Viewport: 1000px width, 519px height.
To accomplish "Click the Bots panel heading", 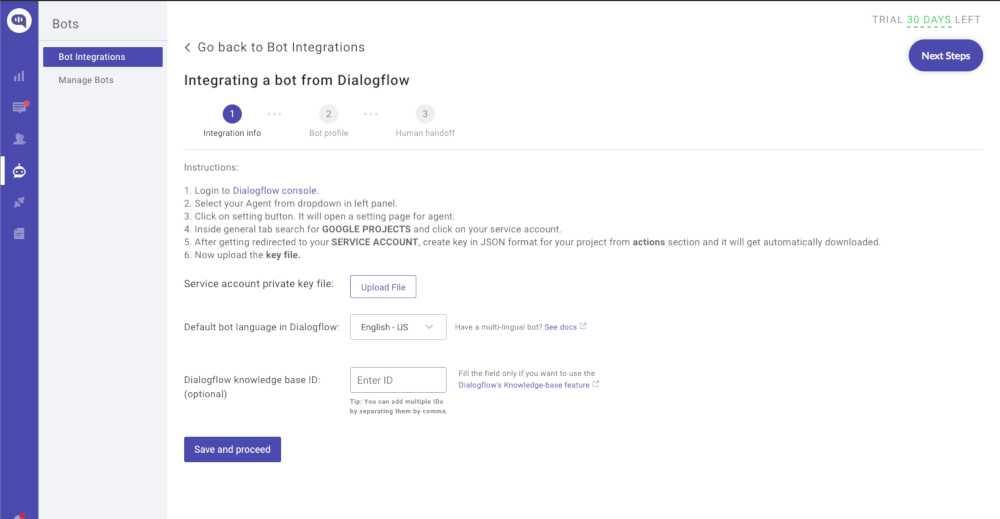I will (66, 24).
